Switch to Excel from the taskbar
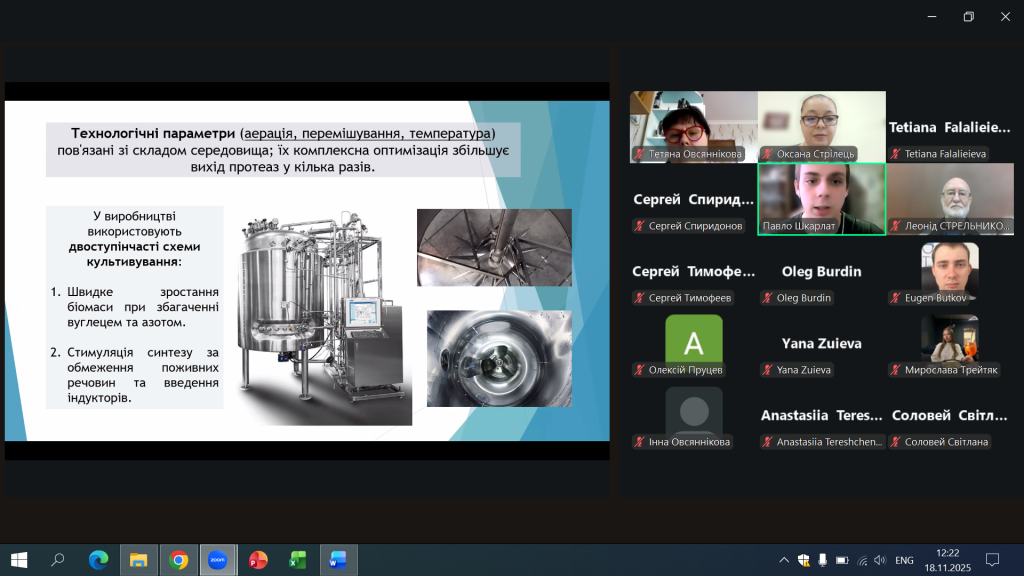The height and width of the screenshot is (576, 1024). click(x=298, y=560)
